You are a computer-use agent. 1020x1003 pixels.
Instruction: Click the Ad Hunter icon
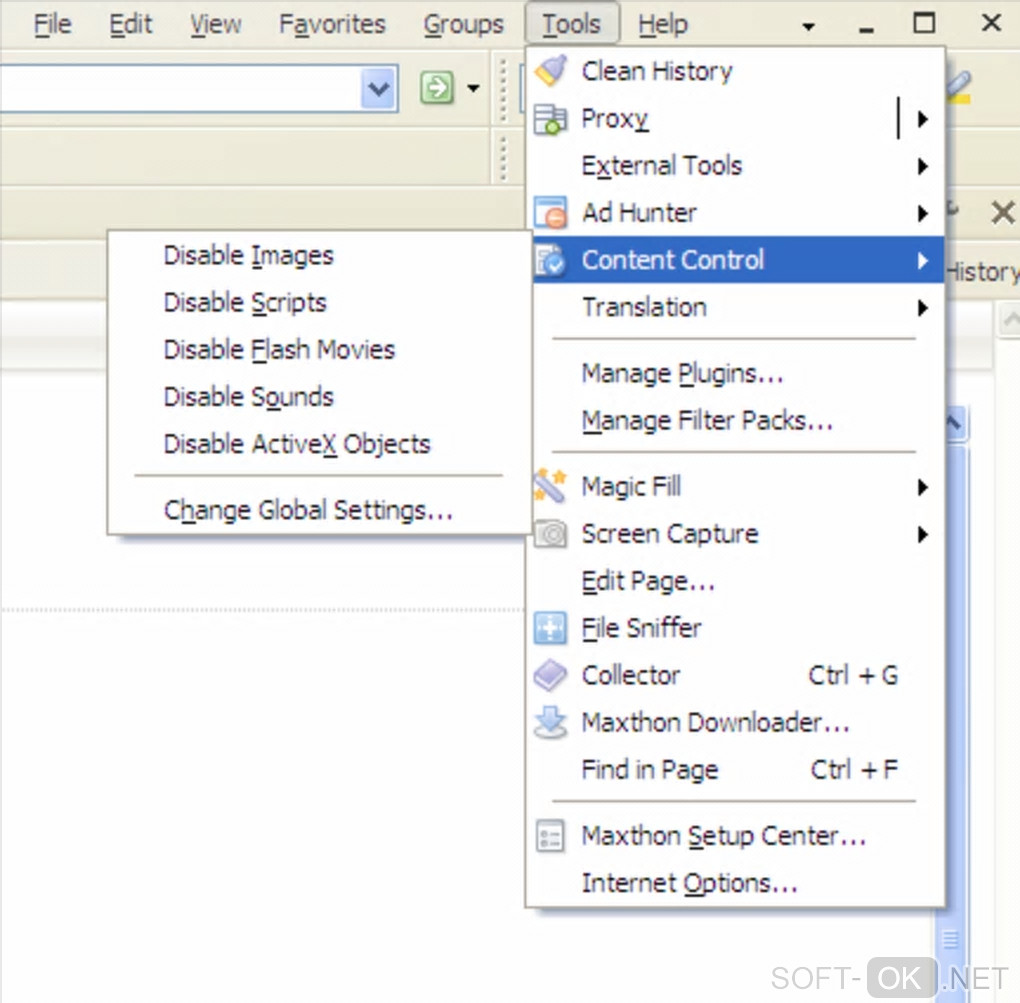tap(550, 213)
